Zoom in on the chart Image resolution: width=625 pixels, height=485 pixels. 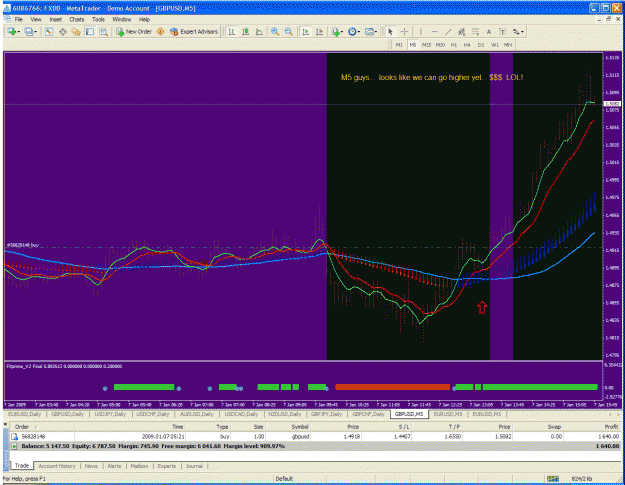[x=275, y=31]
